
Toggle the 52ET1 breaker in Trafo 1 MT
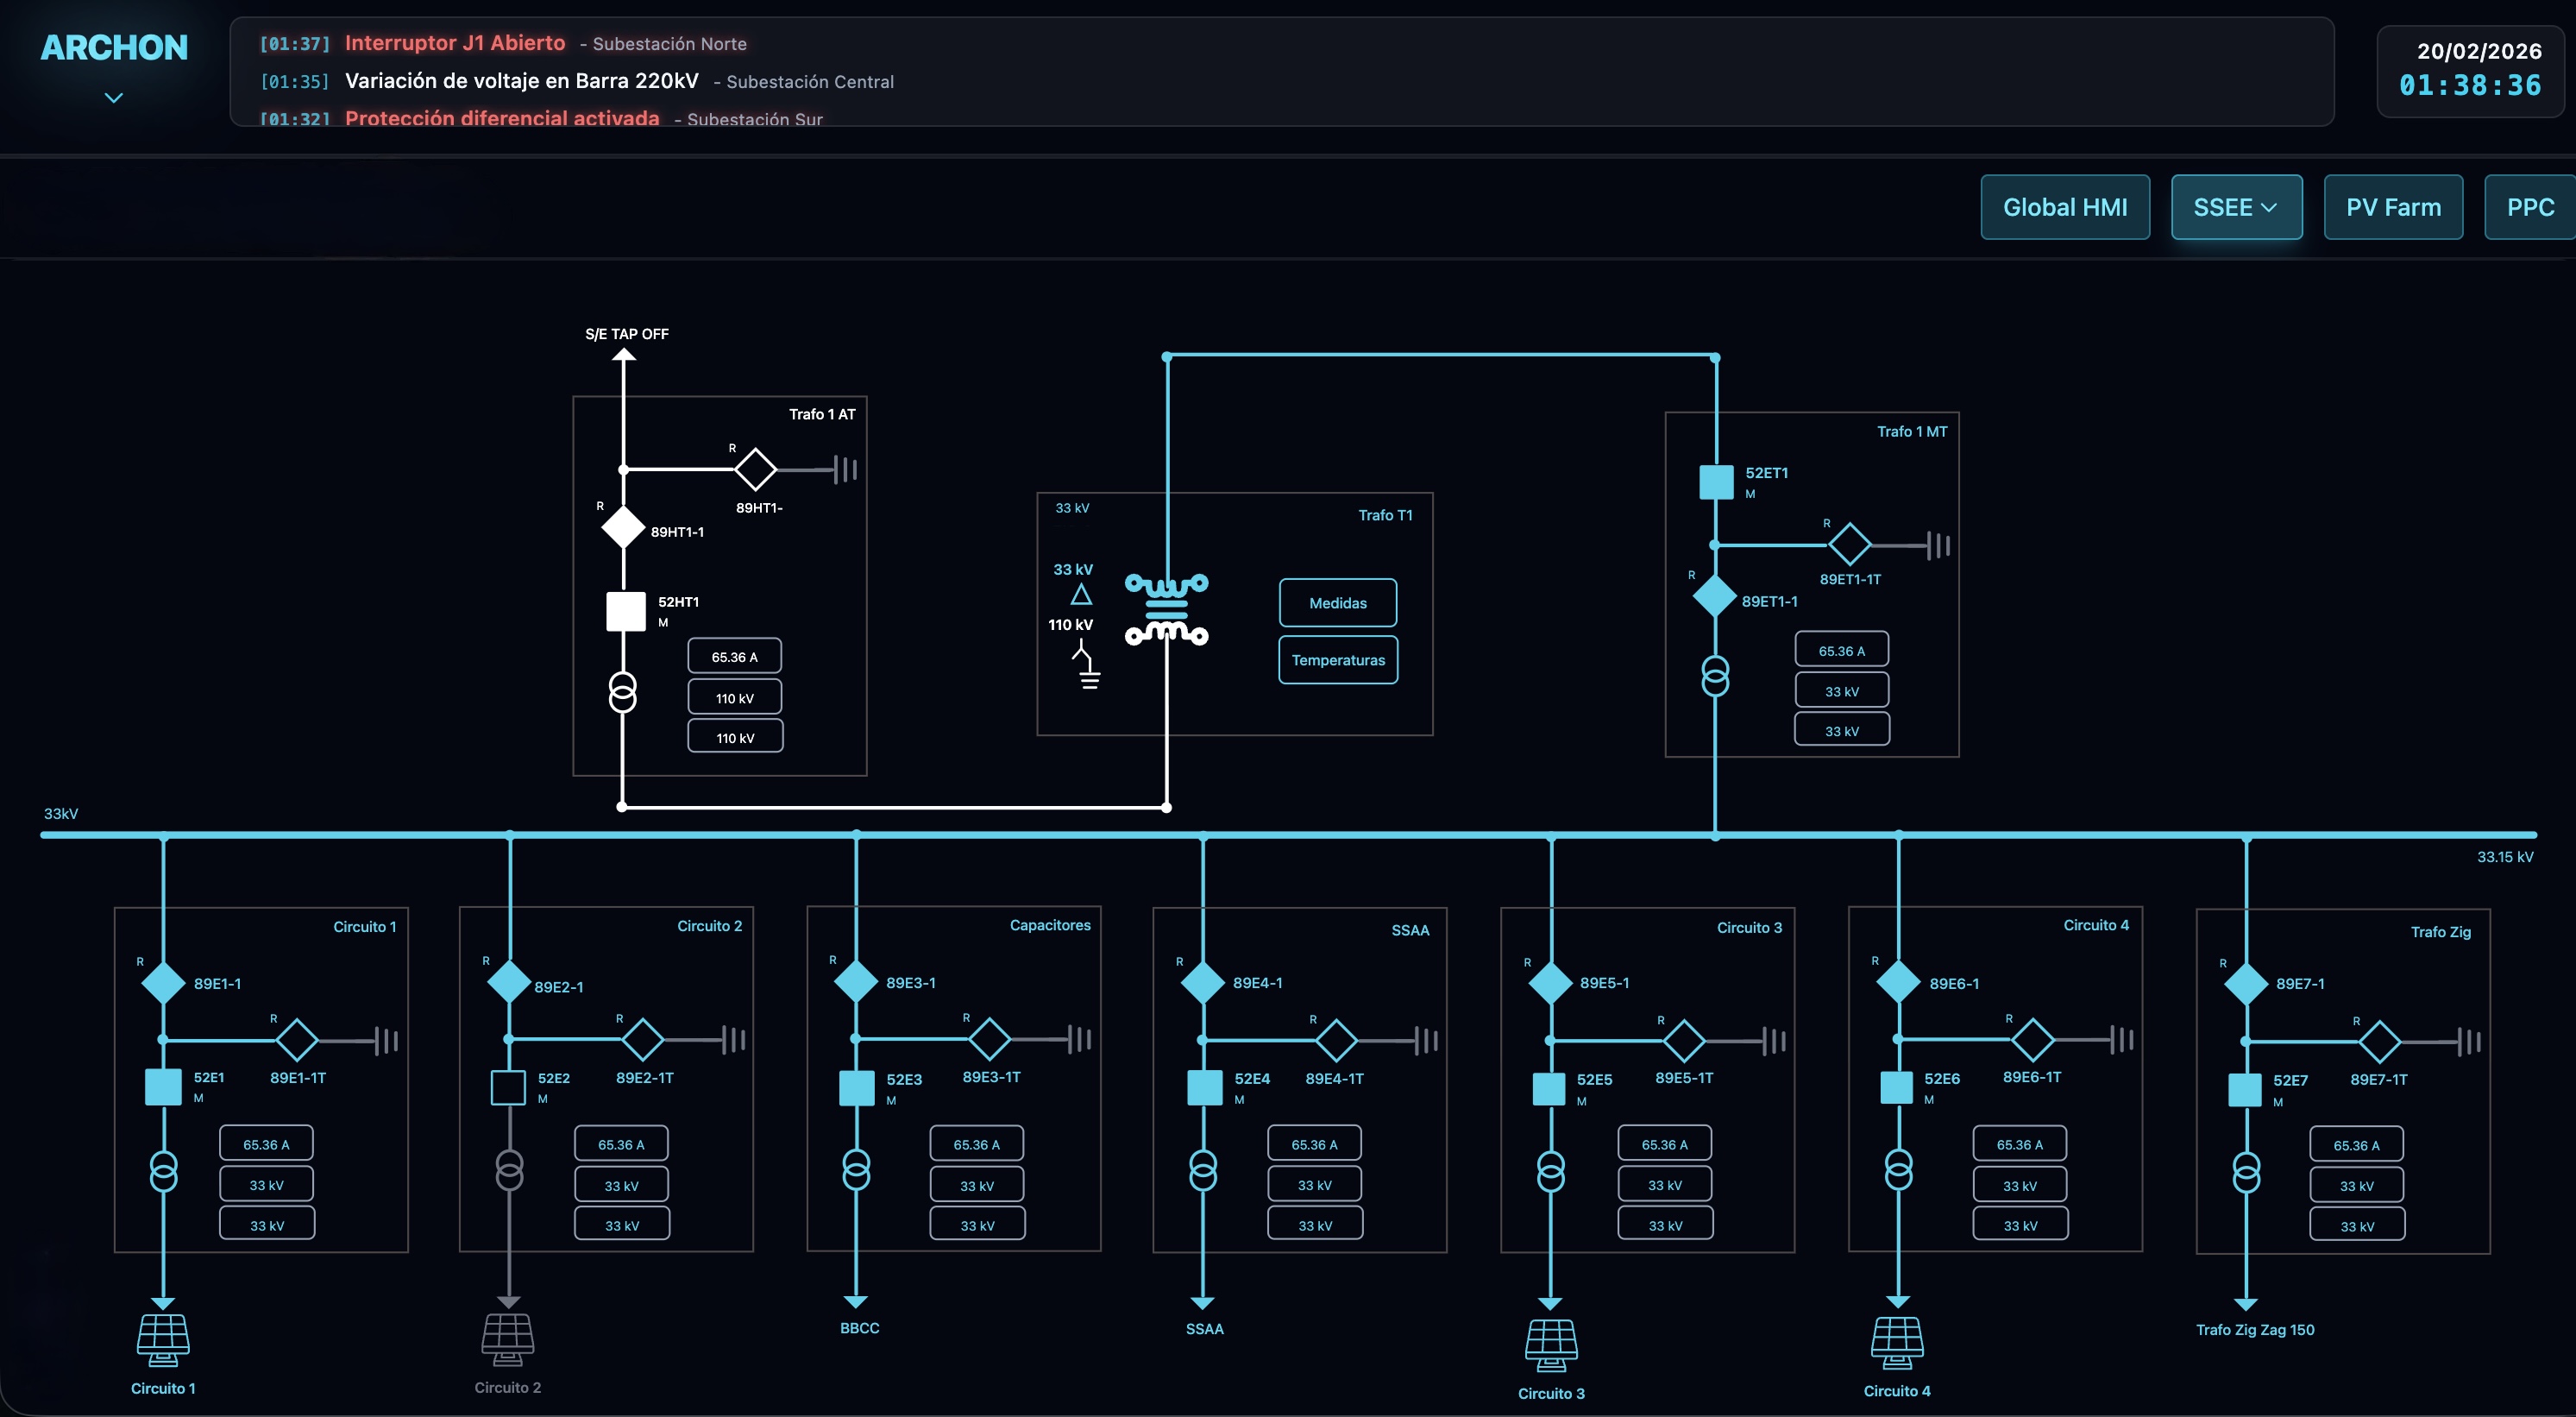point(1715,481)
